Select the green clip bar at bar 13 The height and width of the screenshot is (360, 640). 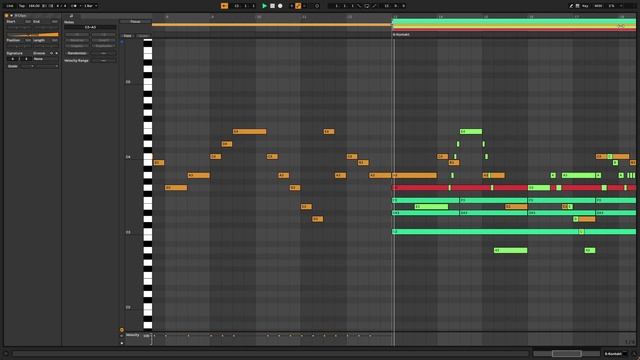[514, 21]
